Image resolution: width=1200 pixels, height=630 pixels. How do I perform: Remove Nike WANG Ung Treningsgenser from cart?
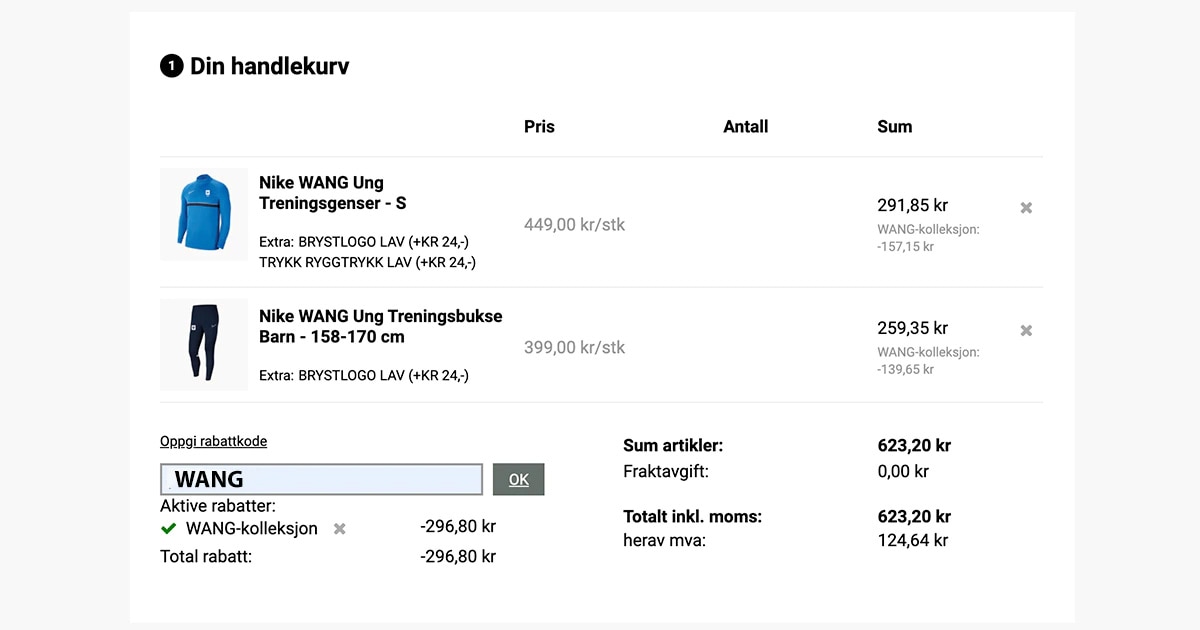point(1026,208)
